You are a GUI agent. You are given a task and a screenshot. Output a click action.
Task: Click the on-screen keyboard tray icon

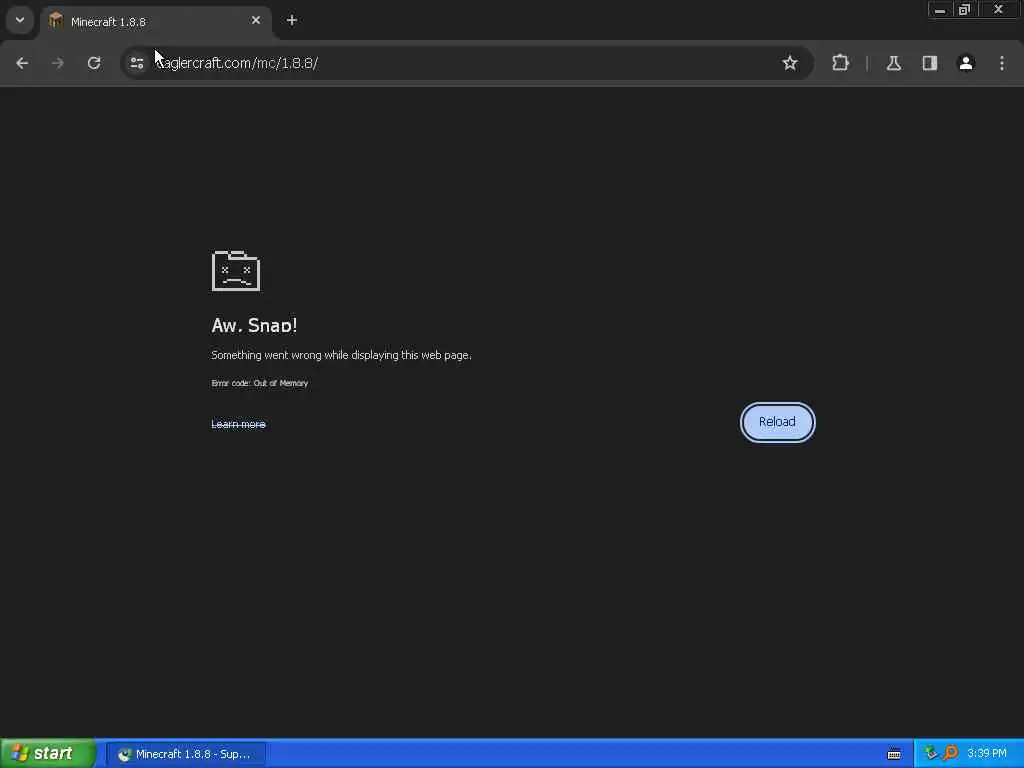(x=894, y=754)
